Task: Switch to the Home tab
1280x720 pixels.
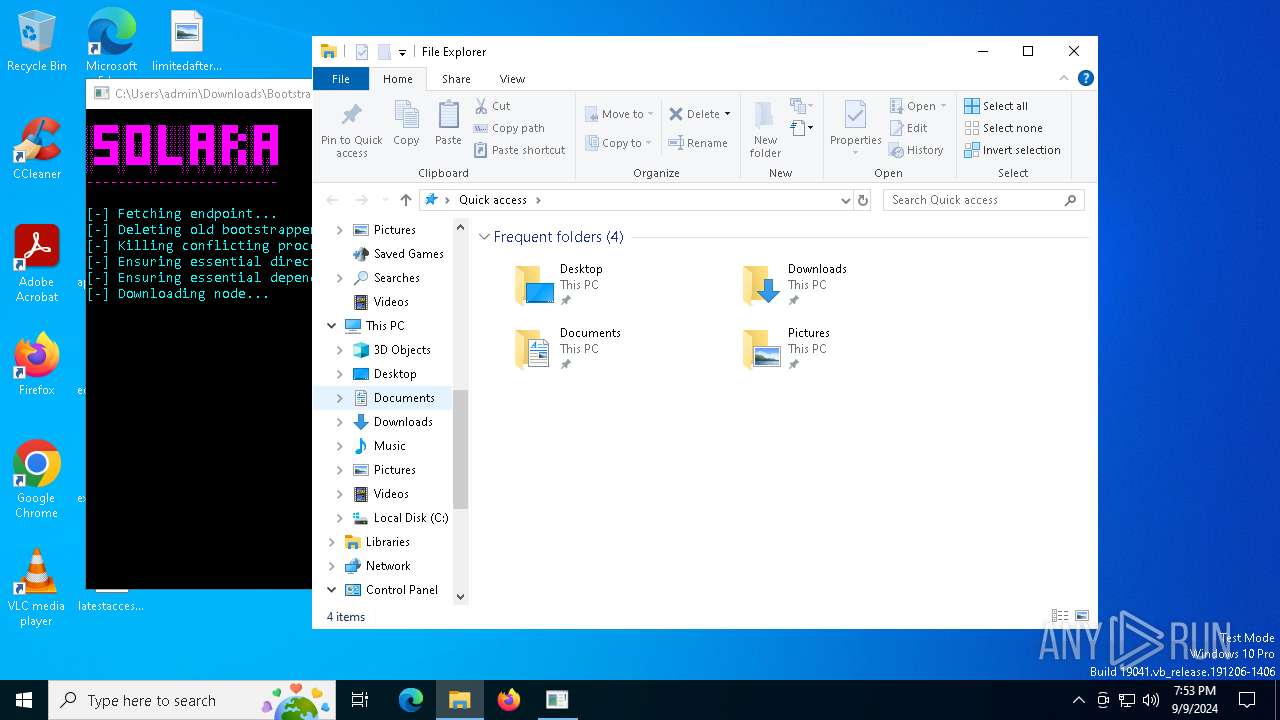Action: (x=397, y=79)
